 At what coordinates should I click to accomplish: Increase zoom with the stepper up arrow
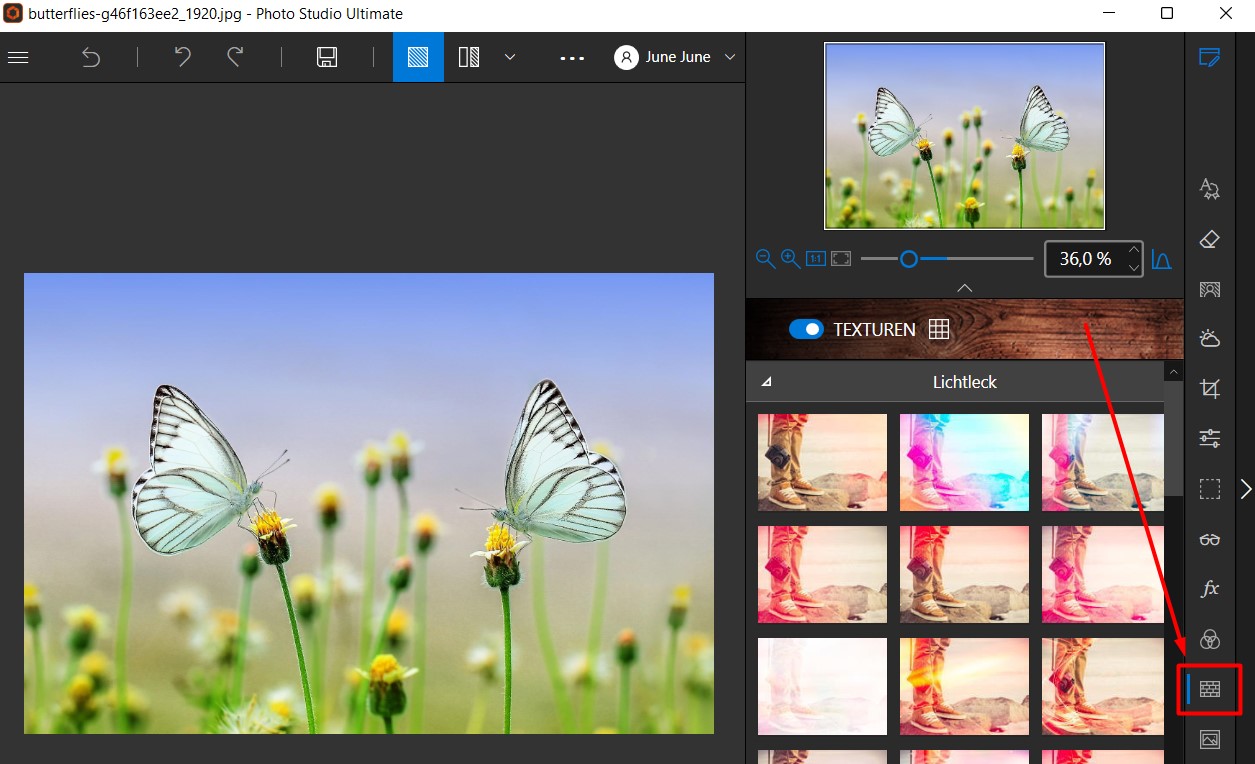pos(1133,250)
